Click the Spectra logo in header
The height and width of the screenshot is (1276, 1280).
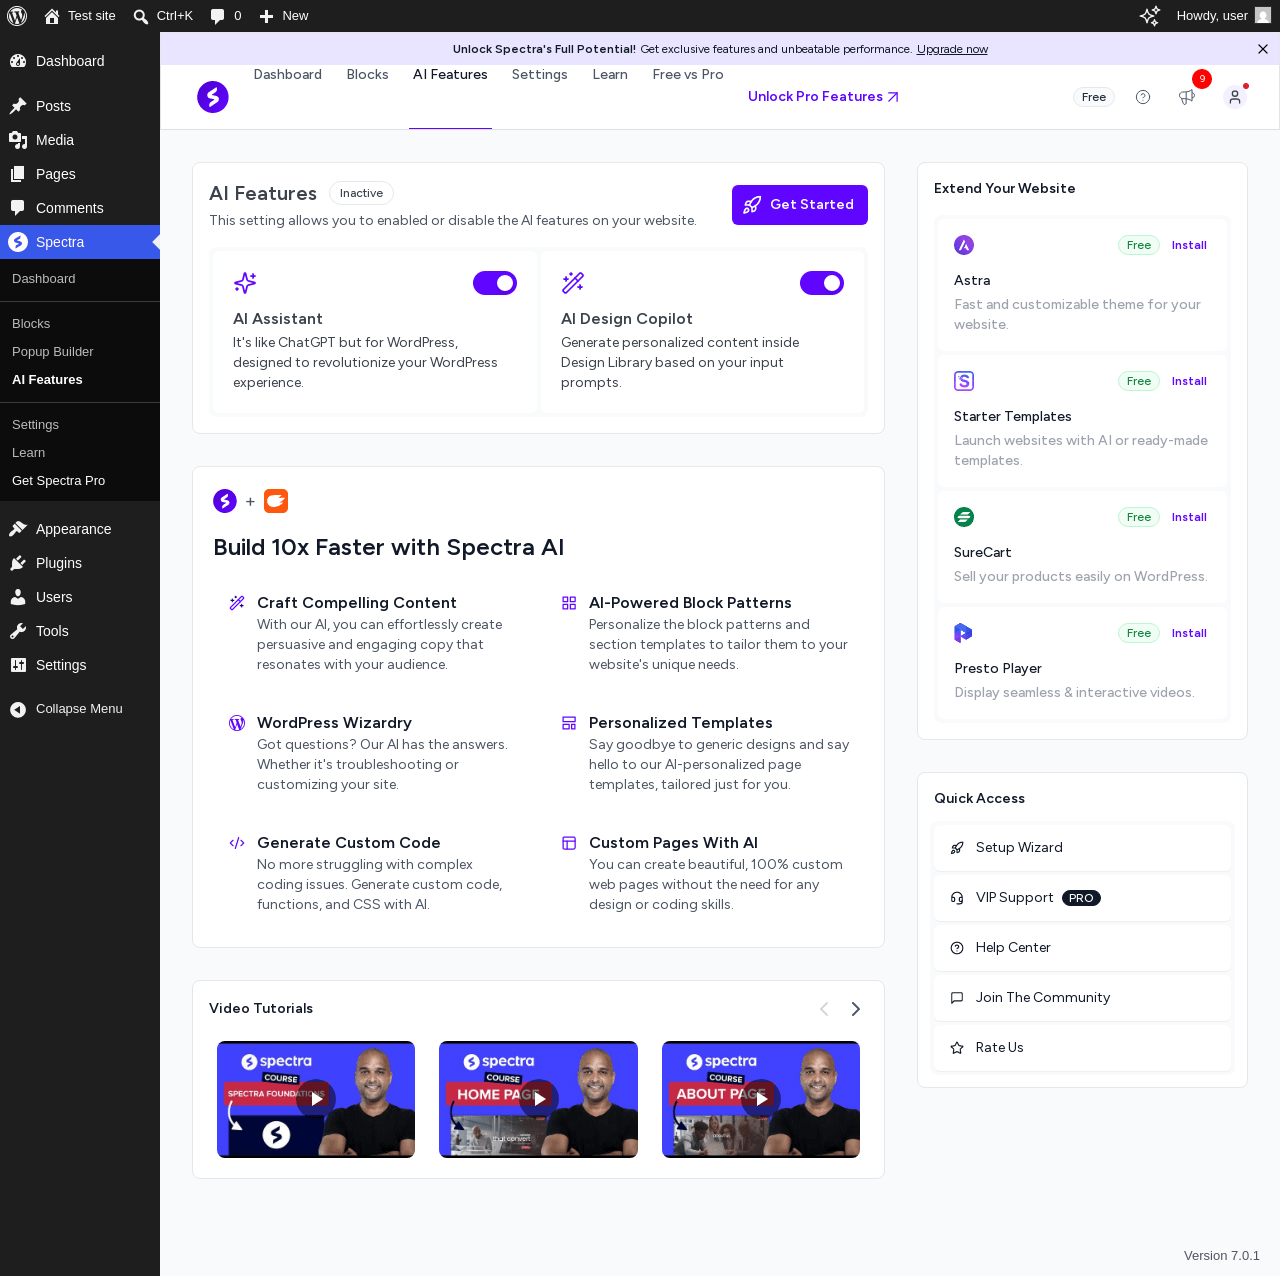[x=213, y=97]
